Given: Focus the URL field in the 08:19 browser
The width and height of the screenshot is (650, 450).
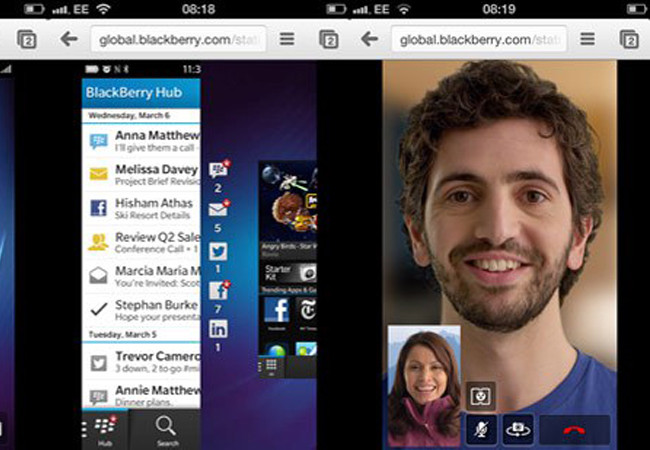Looking at the screenshot, I should pyautogui.click(x=479, y=39).
